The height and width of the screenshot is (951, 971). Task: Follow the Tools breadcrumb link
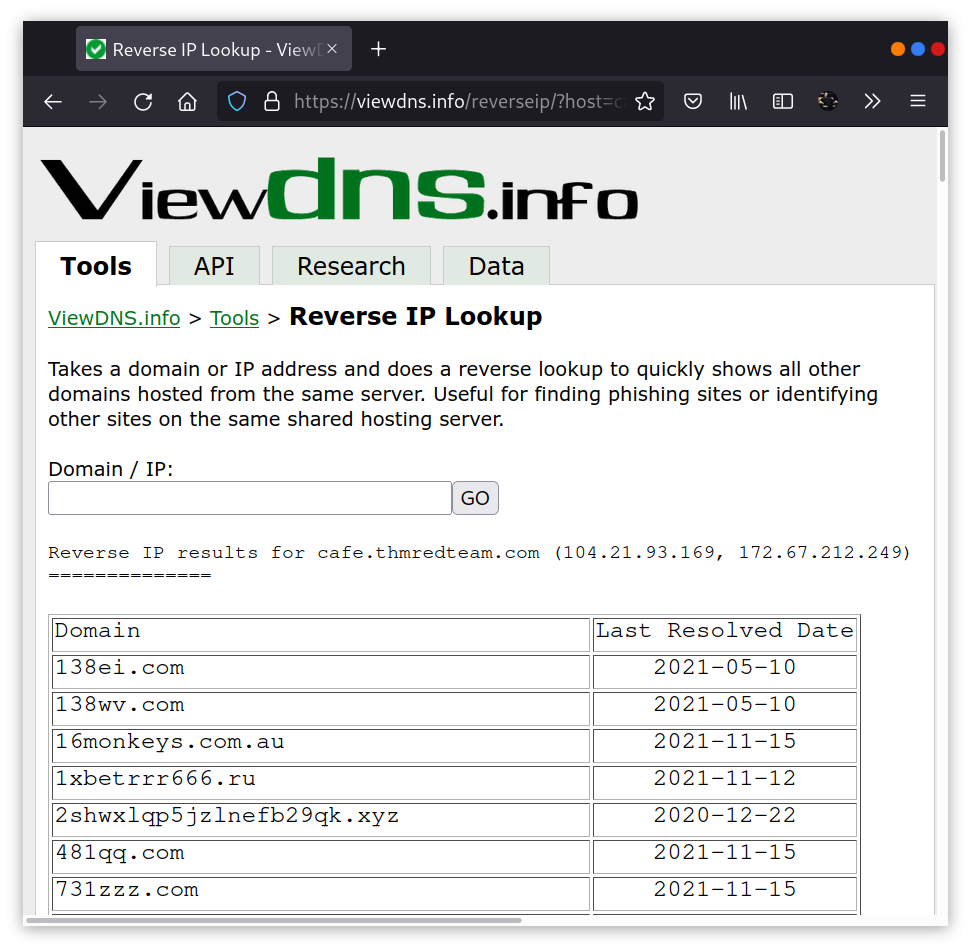pyautogui.click(x=235, y=318)
